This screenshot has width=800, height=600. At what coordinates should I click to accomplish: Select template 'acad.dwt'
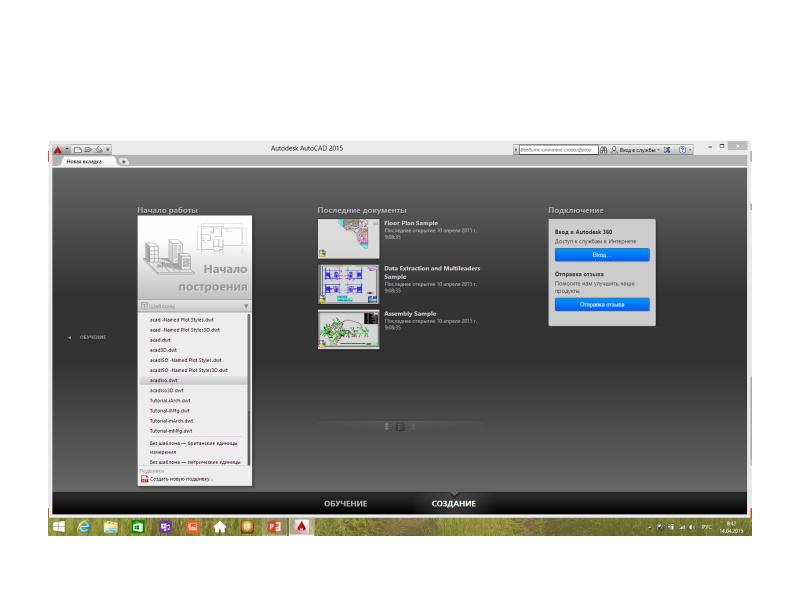[x=160, y=340]
